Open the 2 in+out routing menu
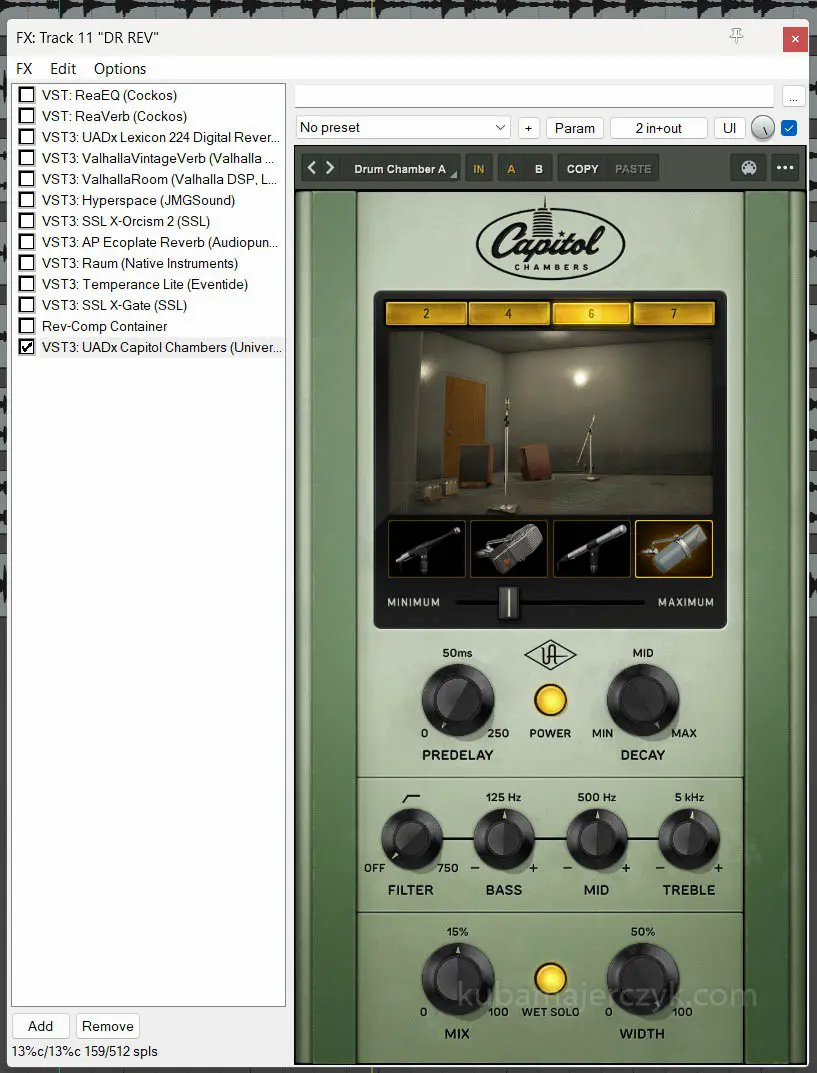The height and width of the screenshot is (1073, 817). point(658,128)
